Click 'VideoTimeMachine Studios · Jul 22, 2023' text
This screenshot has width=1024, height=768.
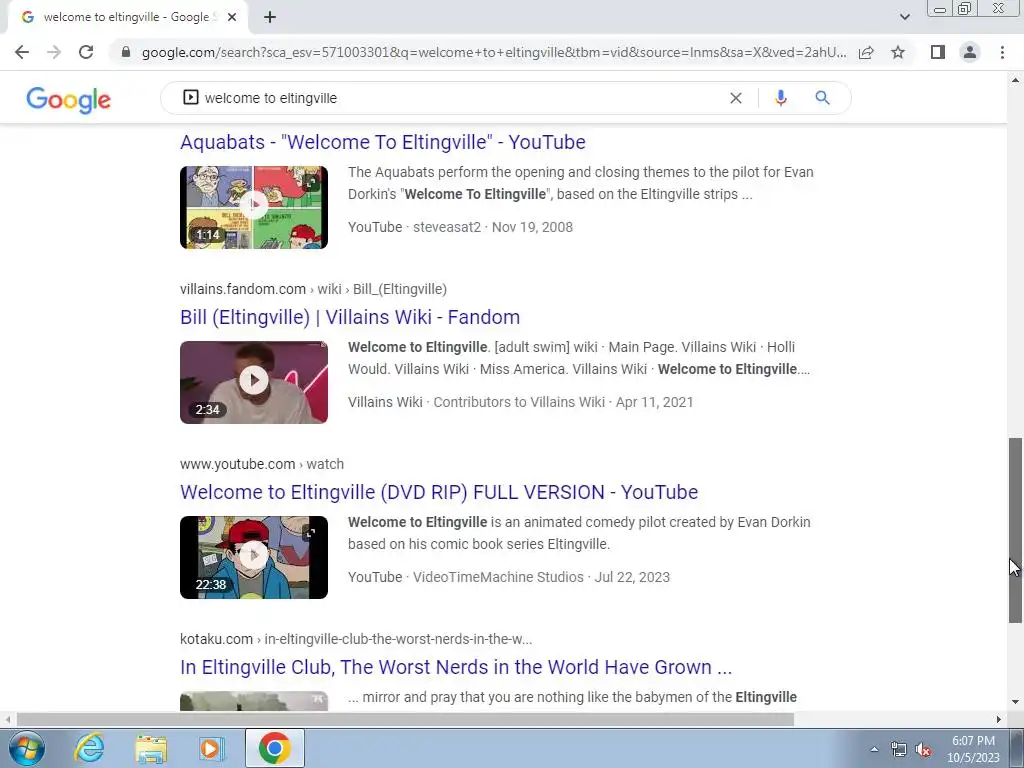[541, 577]
